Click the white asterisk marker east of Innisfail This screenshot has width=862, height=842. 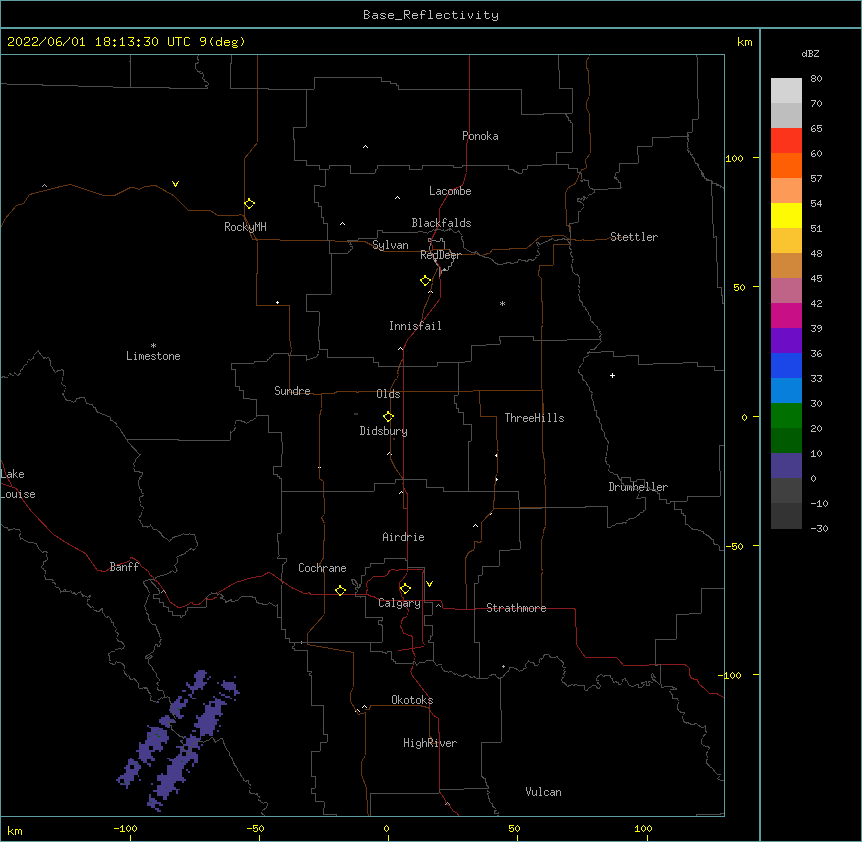pos(502,303)
